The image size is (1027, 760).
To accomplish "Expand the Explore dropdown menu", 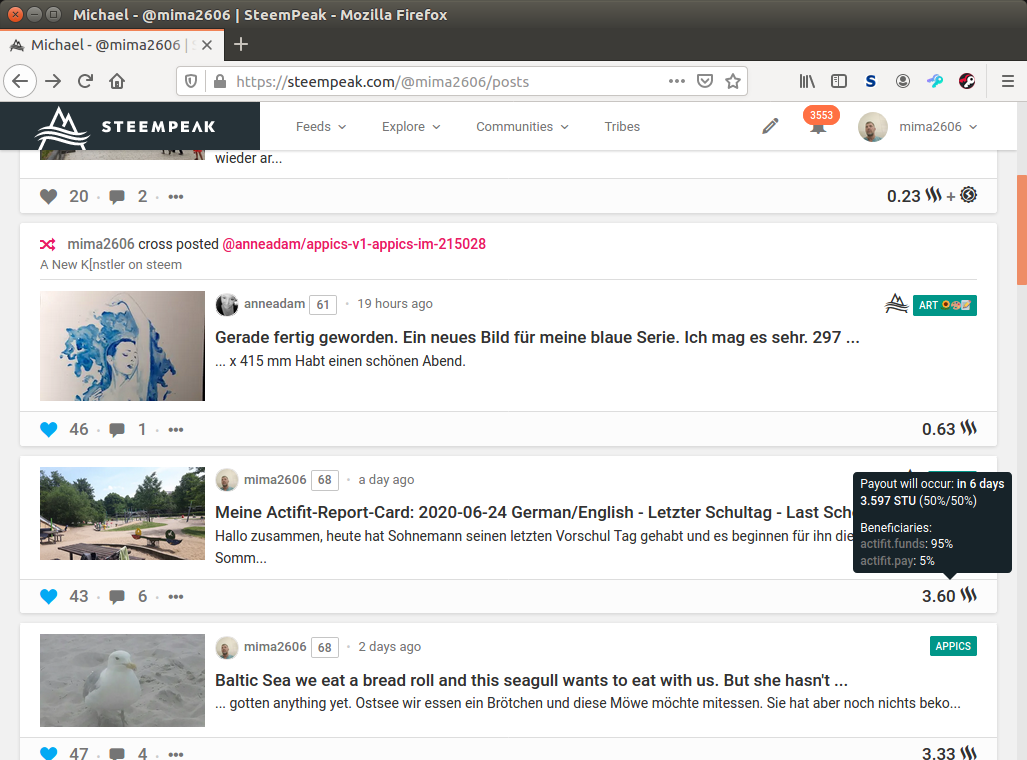I will (x=410, y=127).
